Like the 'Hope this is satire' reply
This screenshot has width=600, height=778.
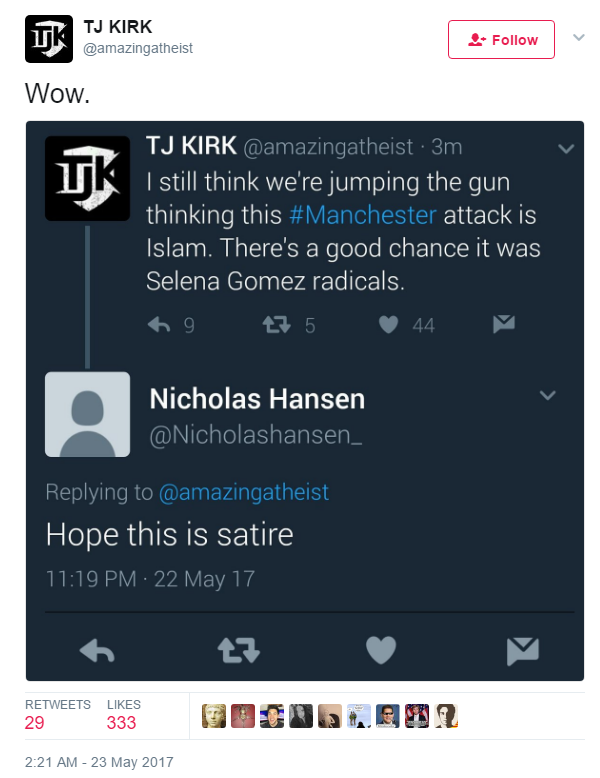pyautogui.click(x=380, y=652)
